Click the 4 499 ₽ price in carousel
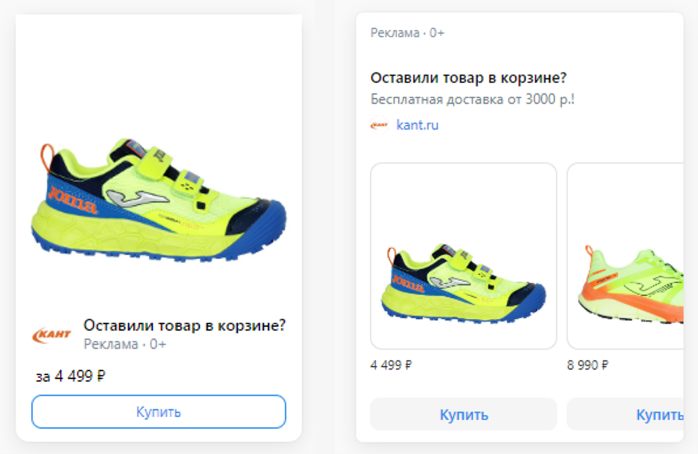 tap(392, 365)
